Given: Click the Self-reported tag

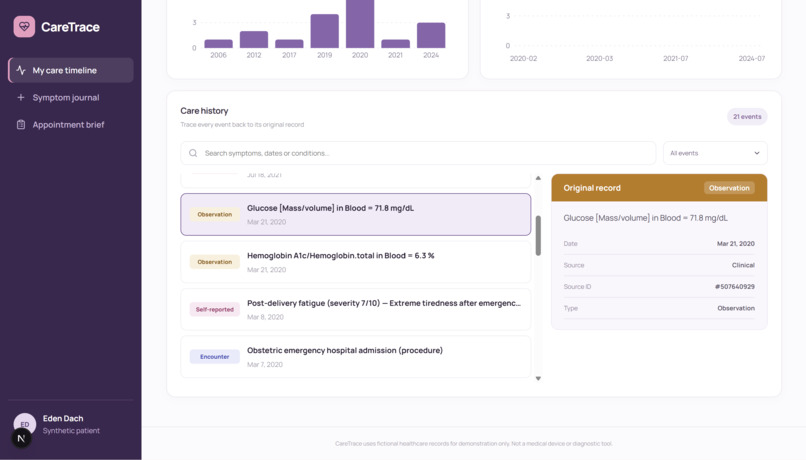Looking at the screenshot, I should click(214, 309).
